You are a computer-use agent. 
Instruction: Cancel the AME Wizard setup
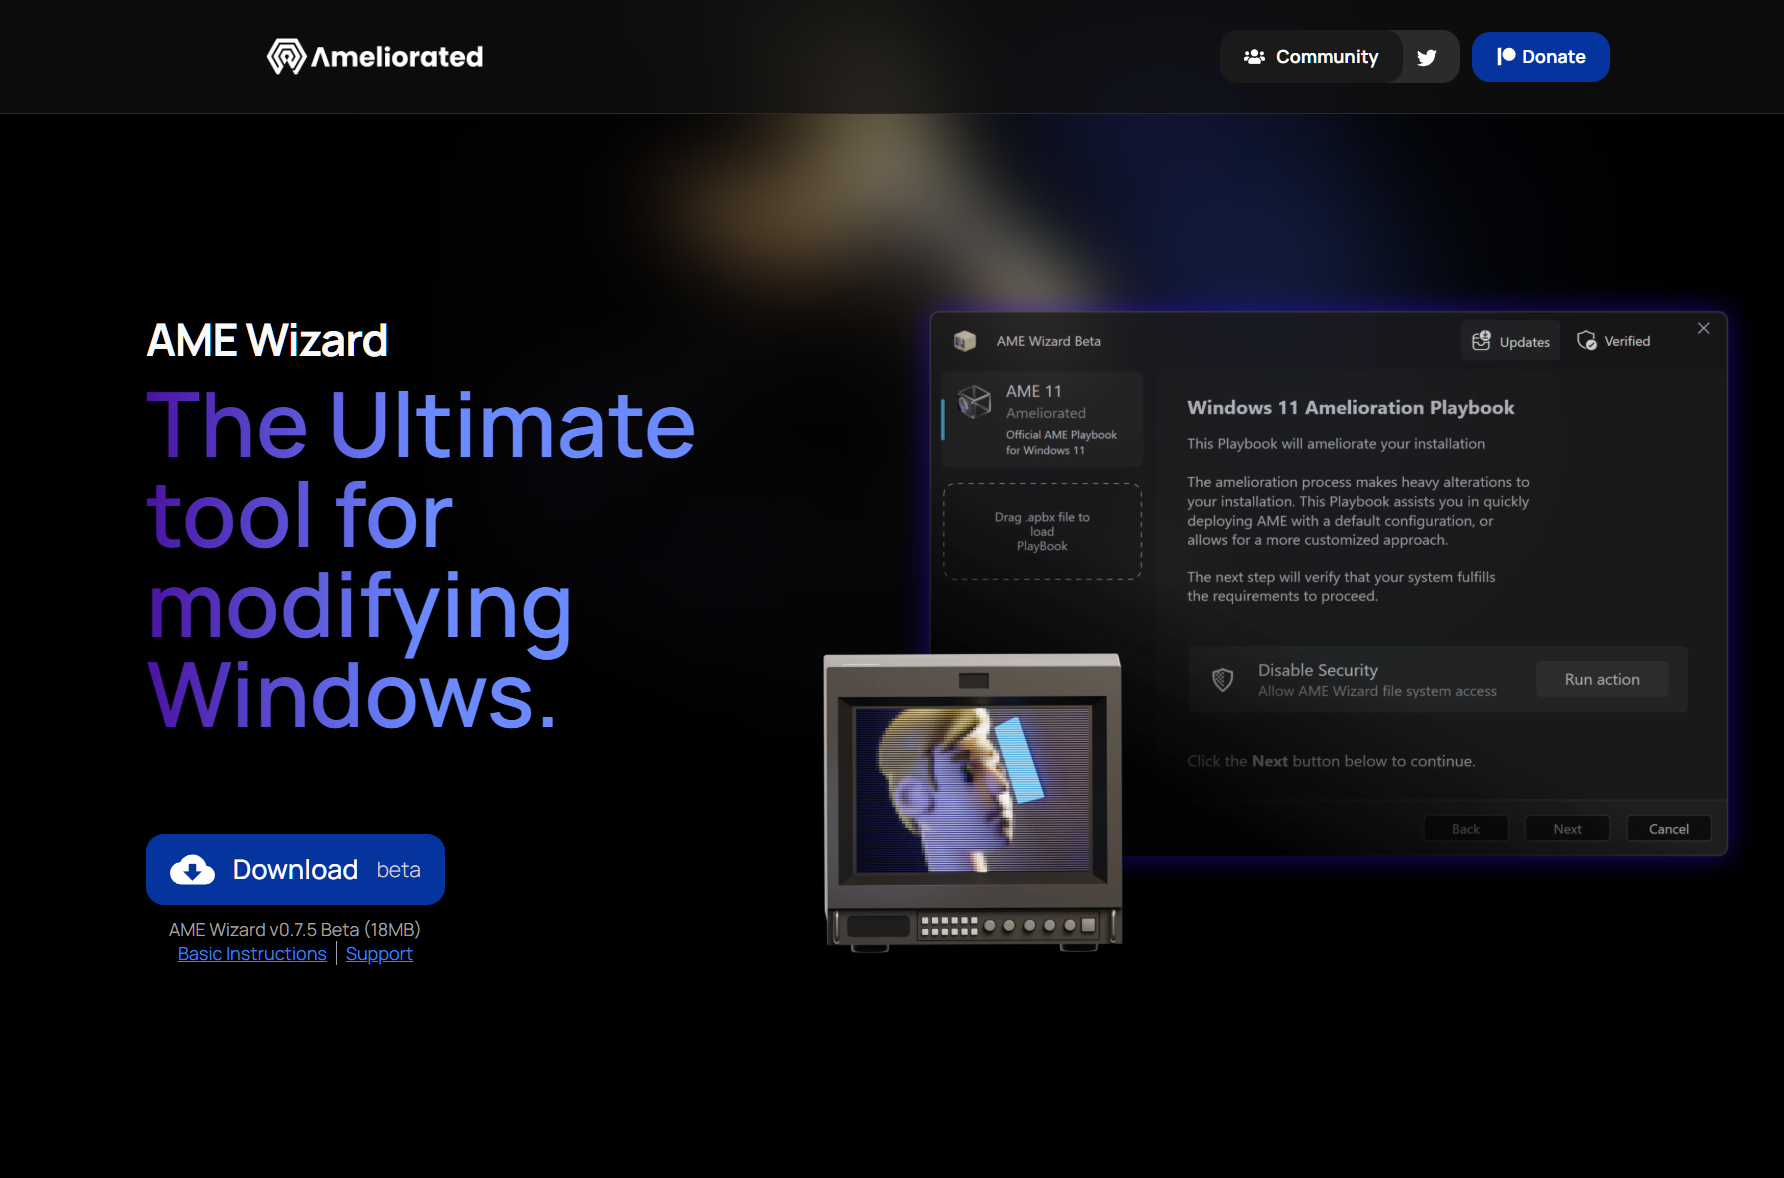click(1669, 829)
